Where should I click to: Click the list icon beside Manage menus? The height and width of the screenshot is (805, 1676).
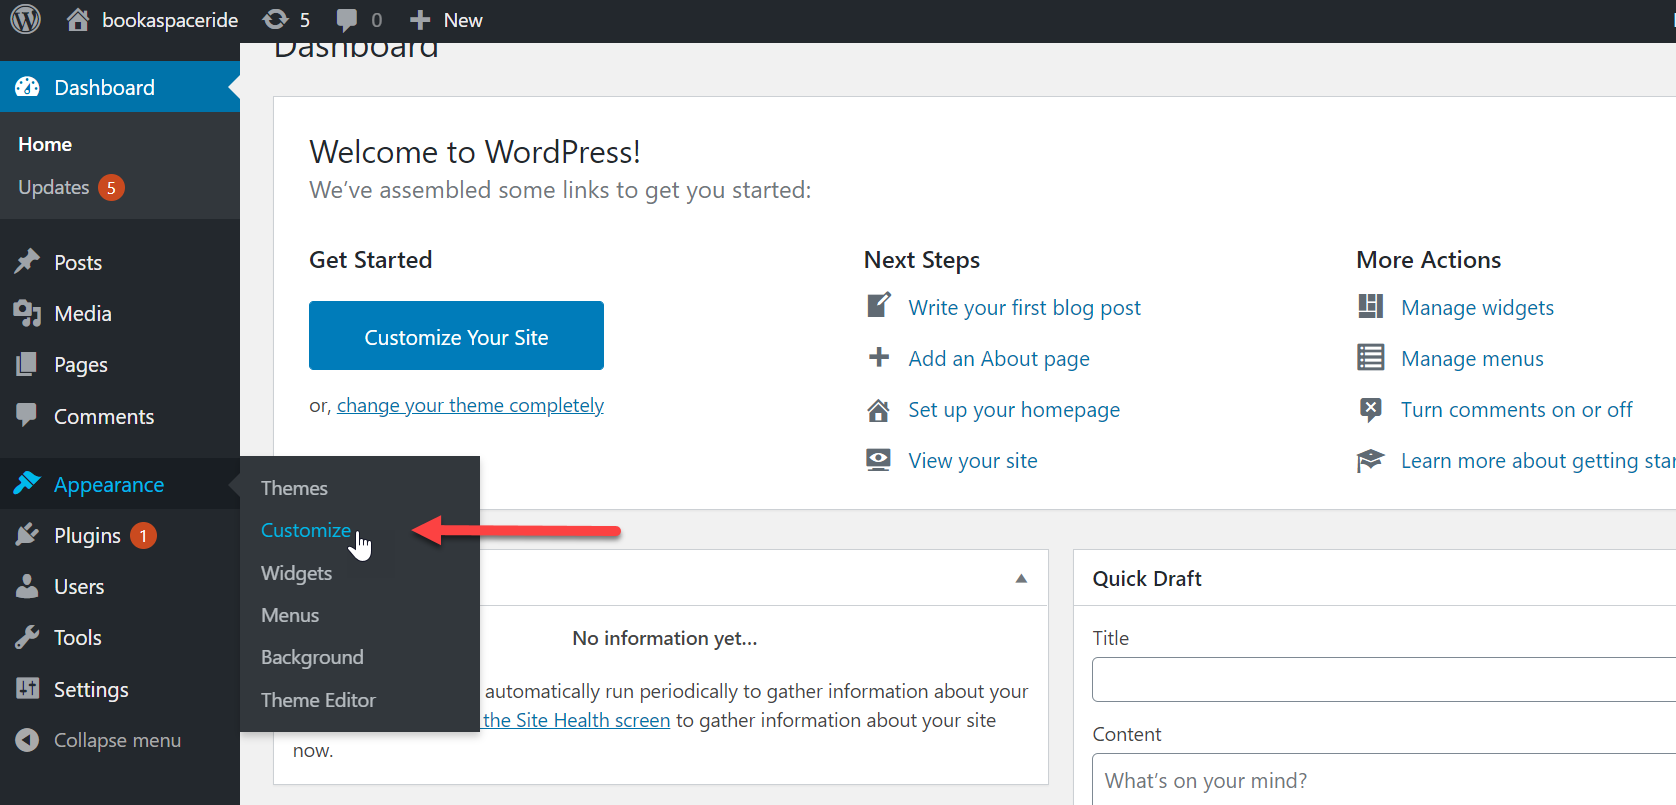pos(1371,357)
